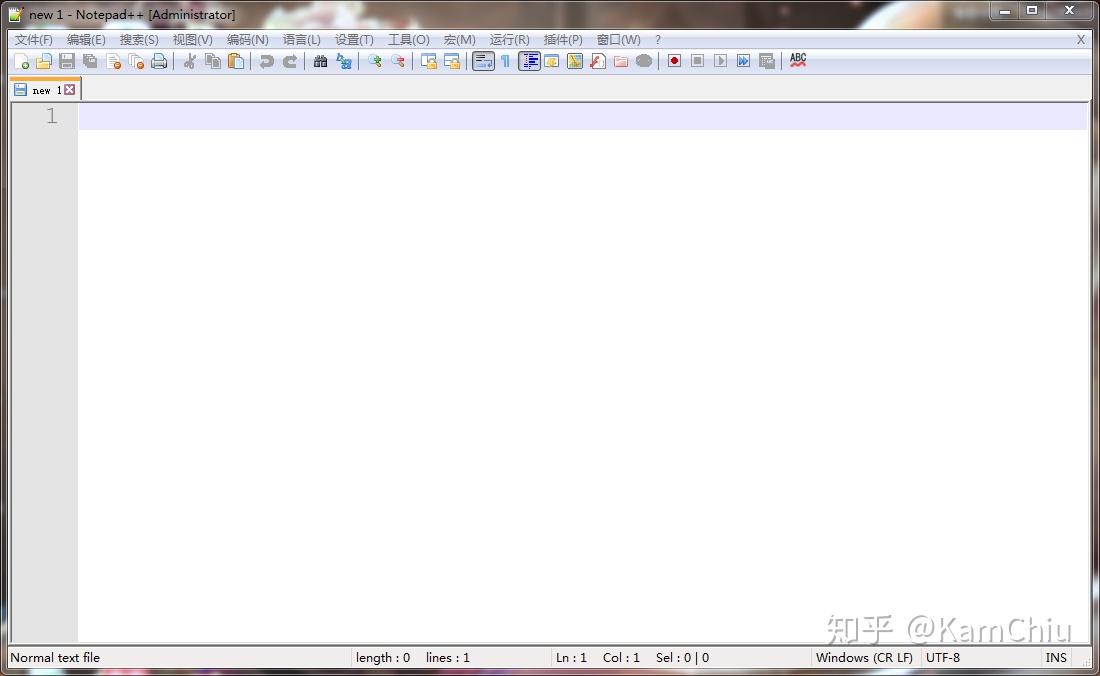
Task: Show the Document Map panel icon
Action: (x=575, y=61)
